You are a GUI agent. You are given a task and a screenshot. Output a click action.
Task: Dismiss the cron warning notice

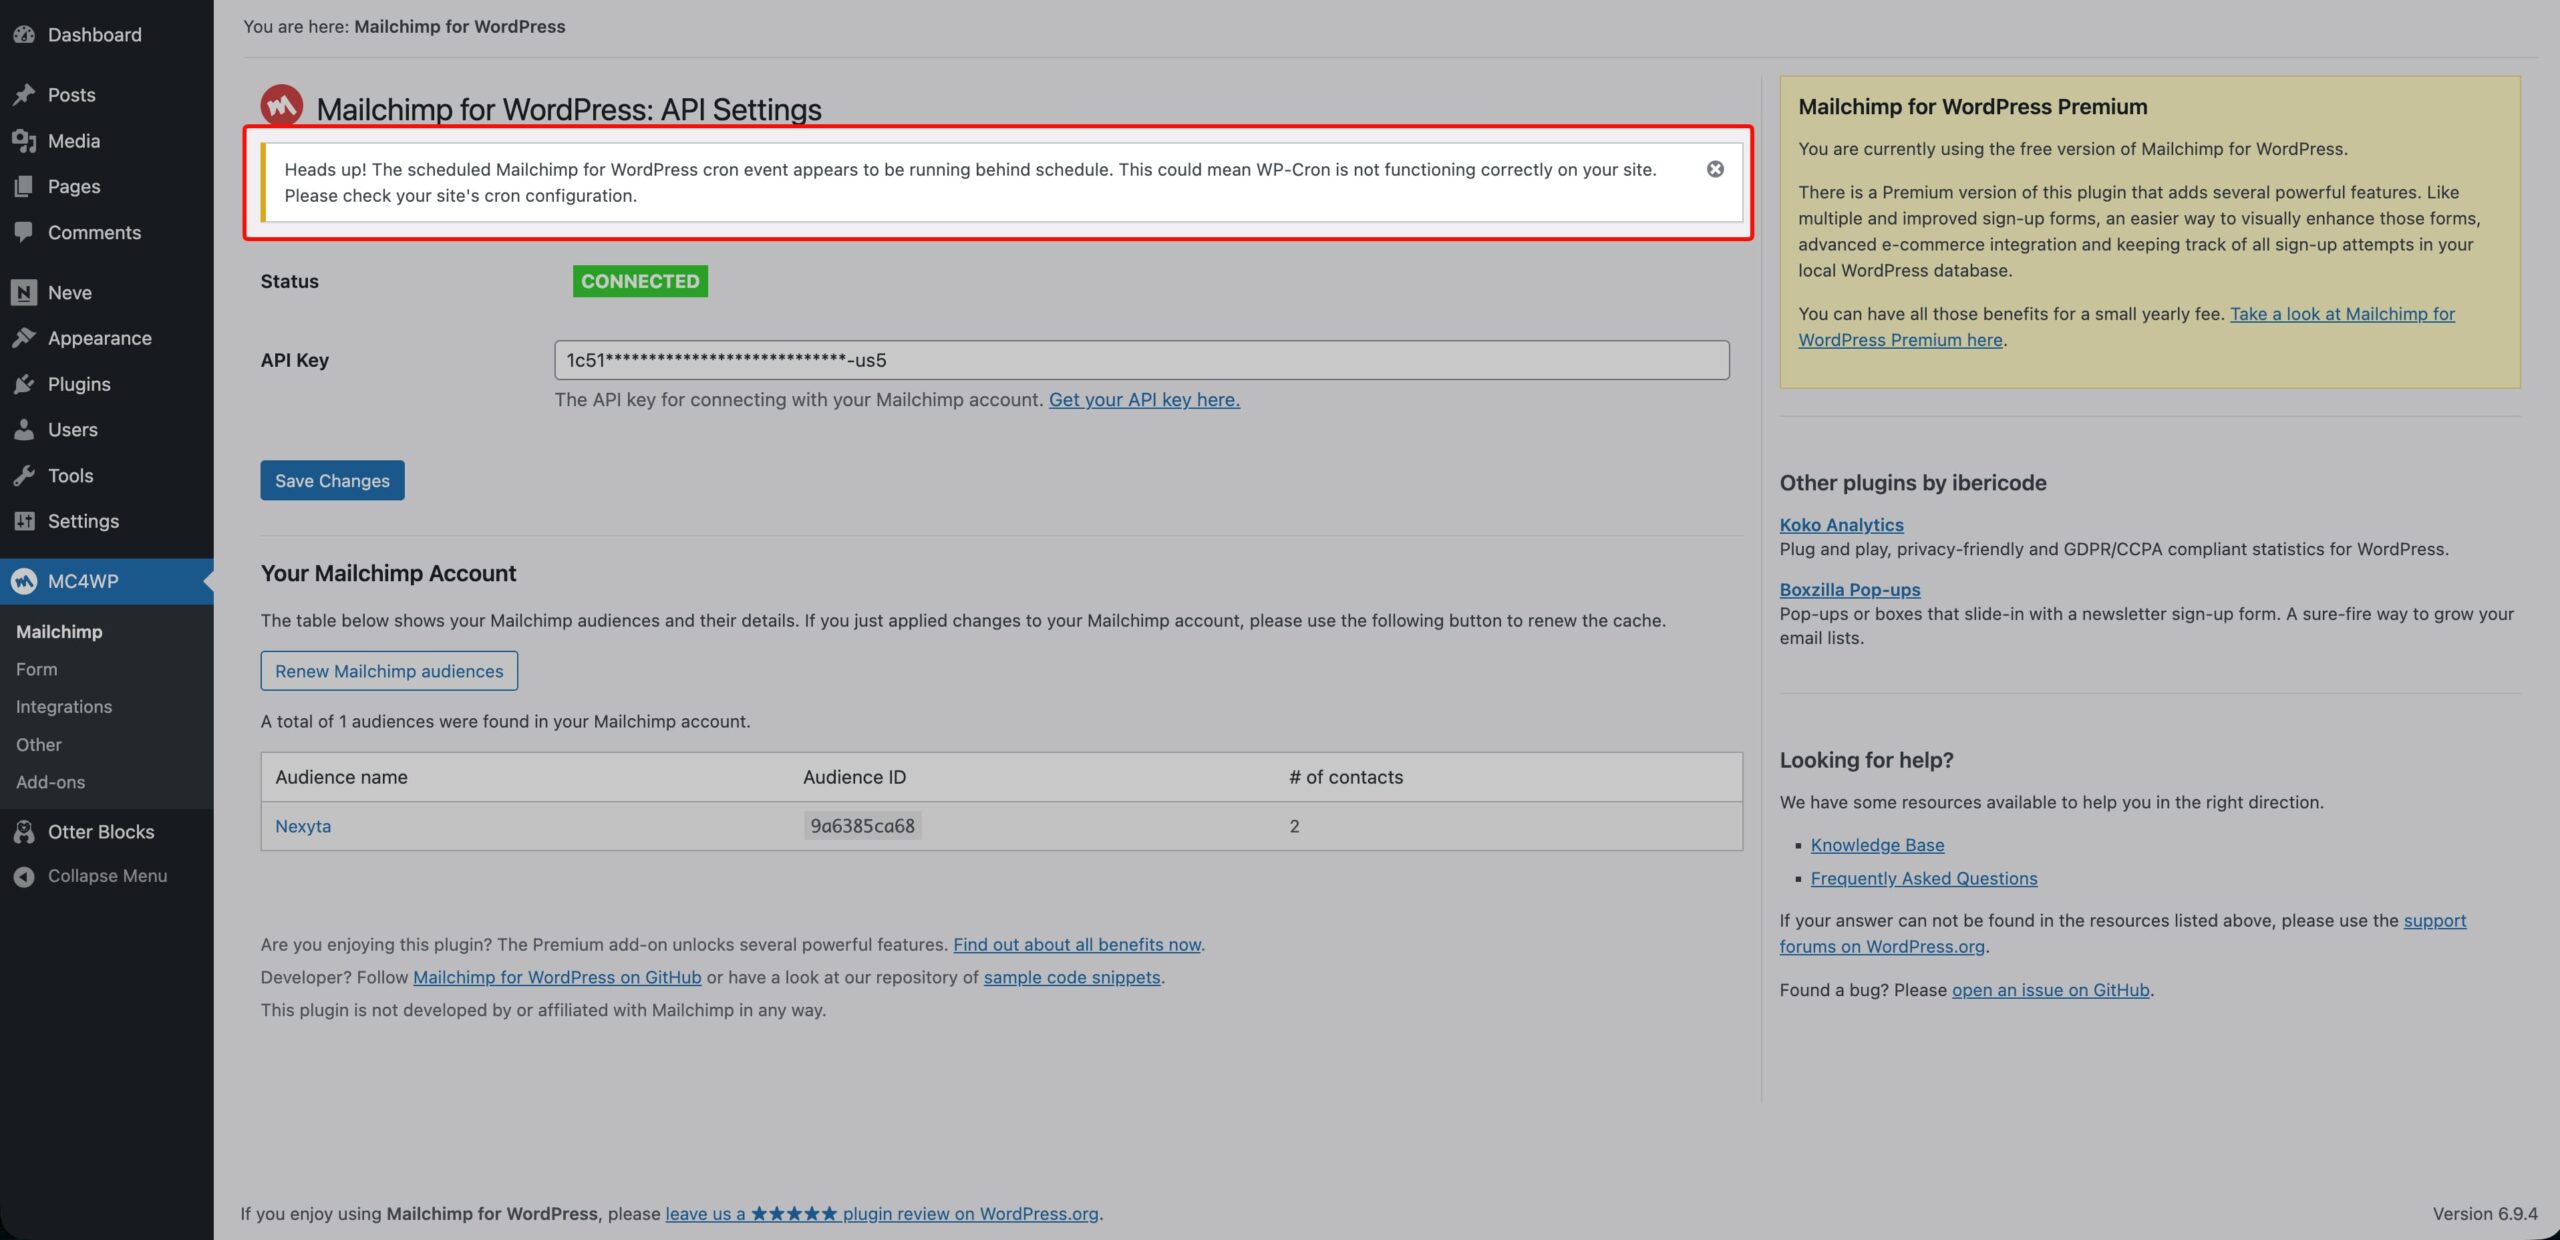[x=1715, y=169]
